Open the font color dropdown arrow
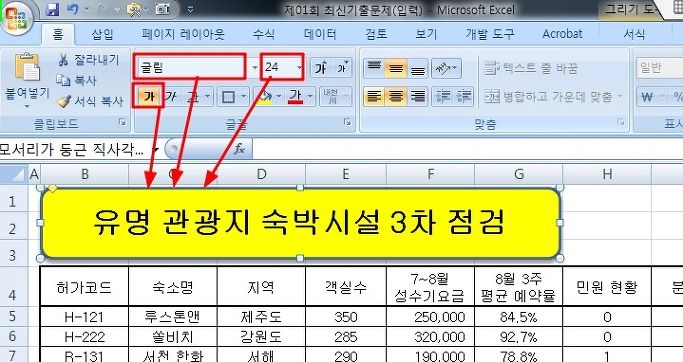 310,97
